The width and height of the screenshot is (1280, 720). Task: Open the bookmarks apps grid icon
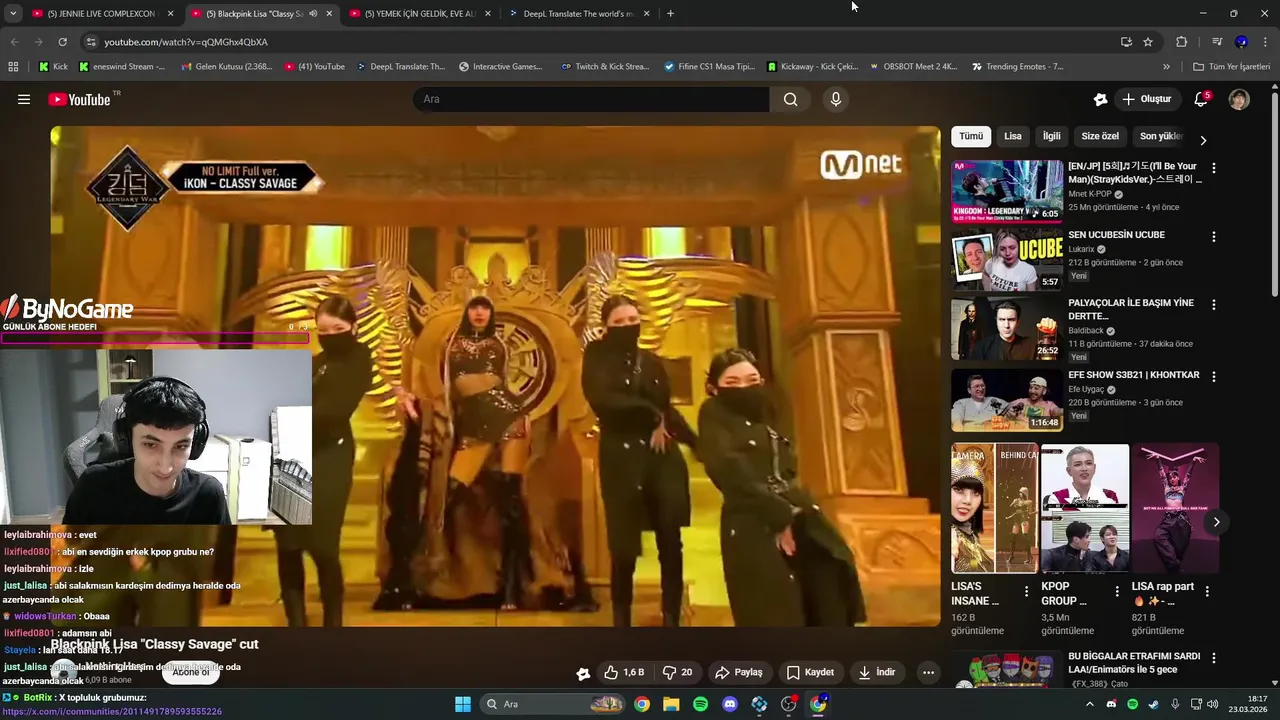click(13, 67)
